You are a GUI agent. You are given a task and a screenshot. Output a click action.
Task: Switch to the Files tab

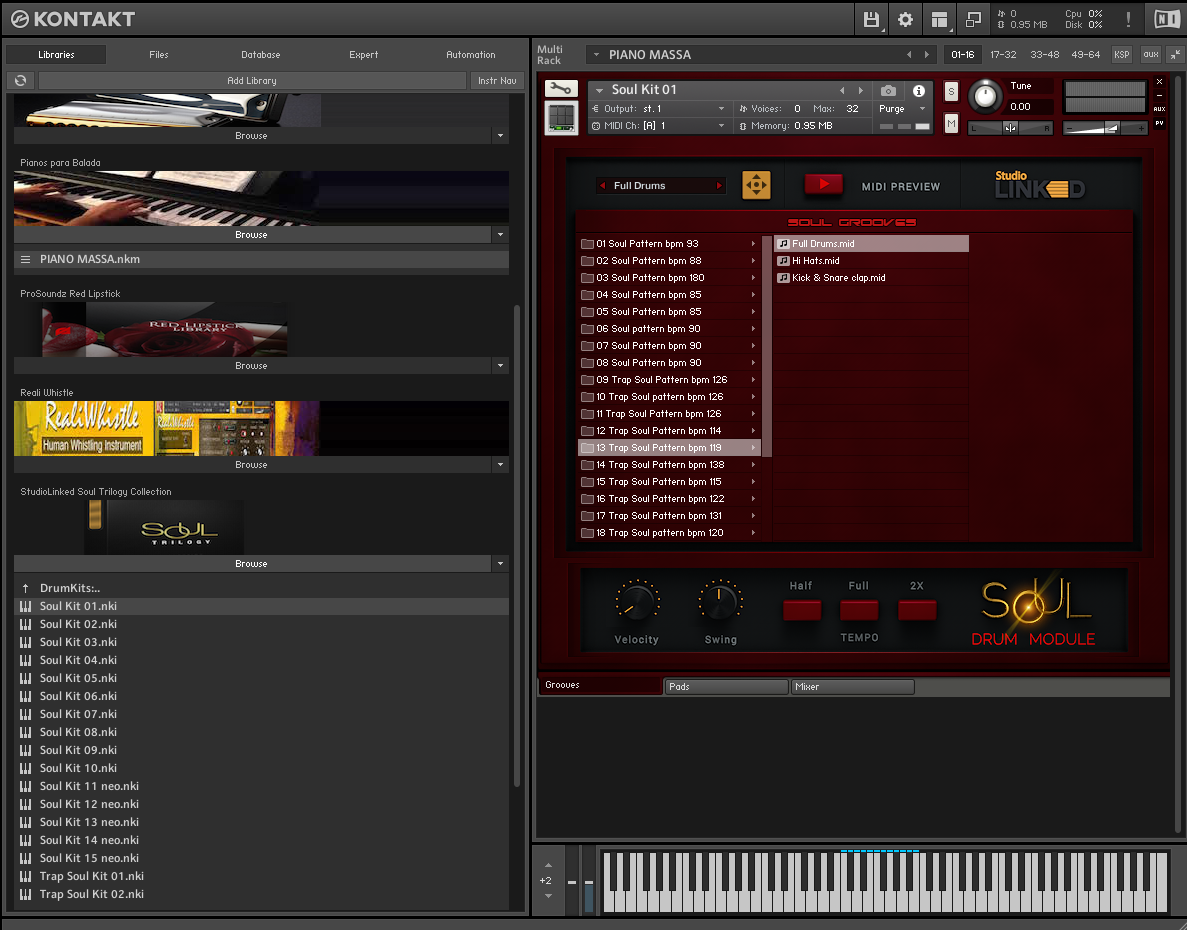click(x=159, y=54)
